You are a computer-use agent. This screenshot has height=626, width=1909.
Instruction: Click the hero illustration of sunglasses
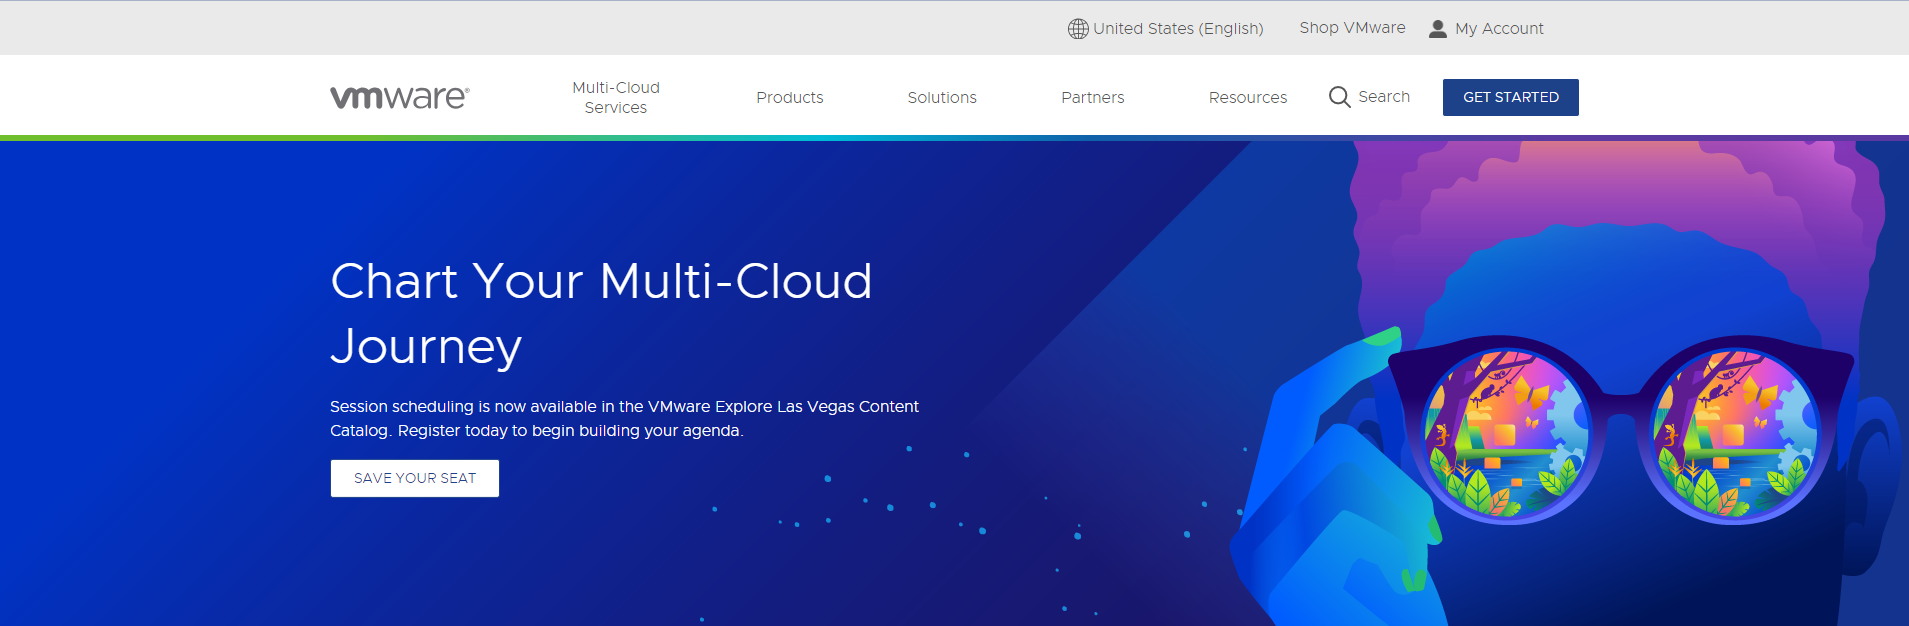1621,429
